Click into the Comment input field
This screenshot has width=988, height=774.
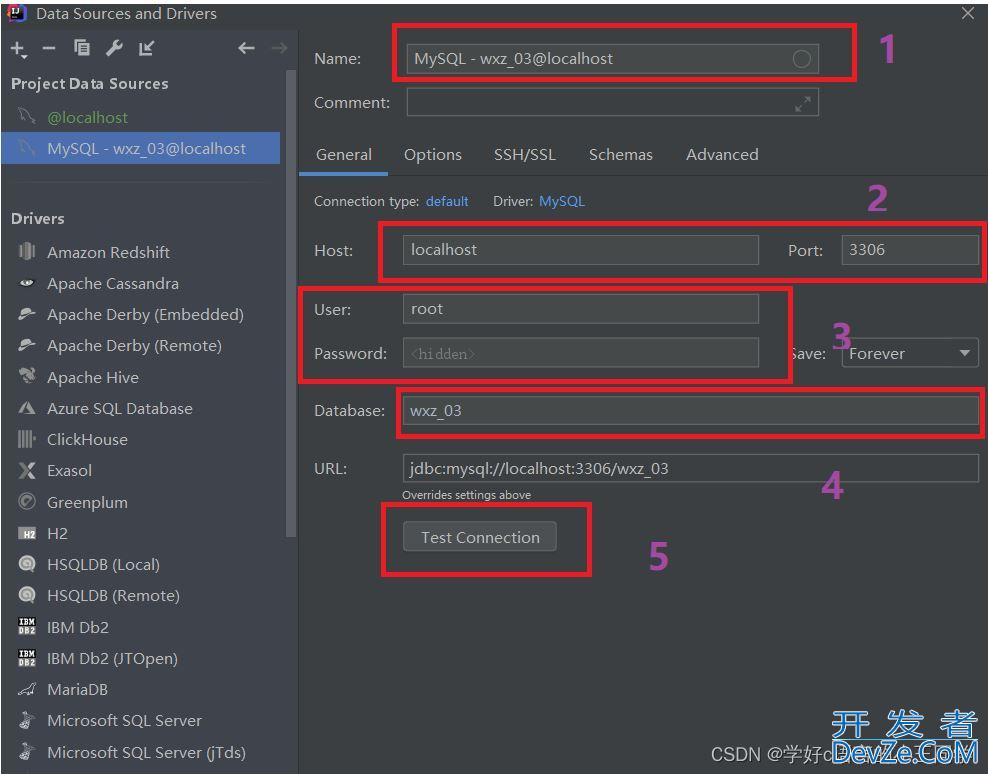point(612,103)
